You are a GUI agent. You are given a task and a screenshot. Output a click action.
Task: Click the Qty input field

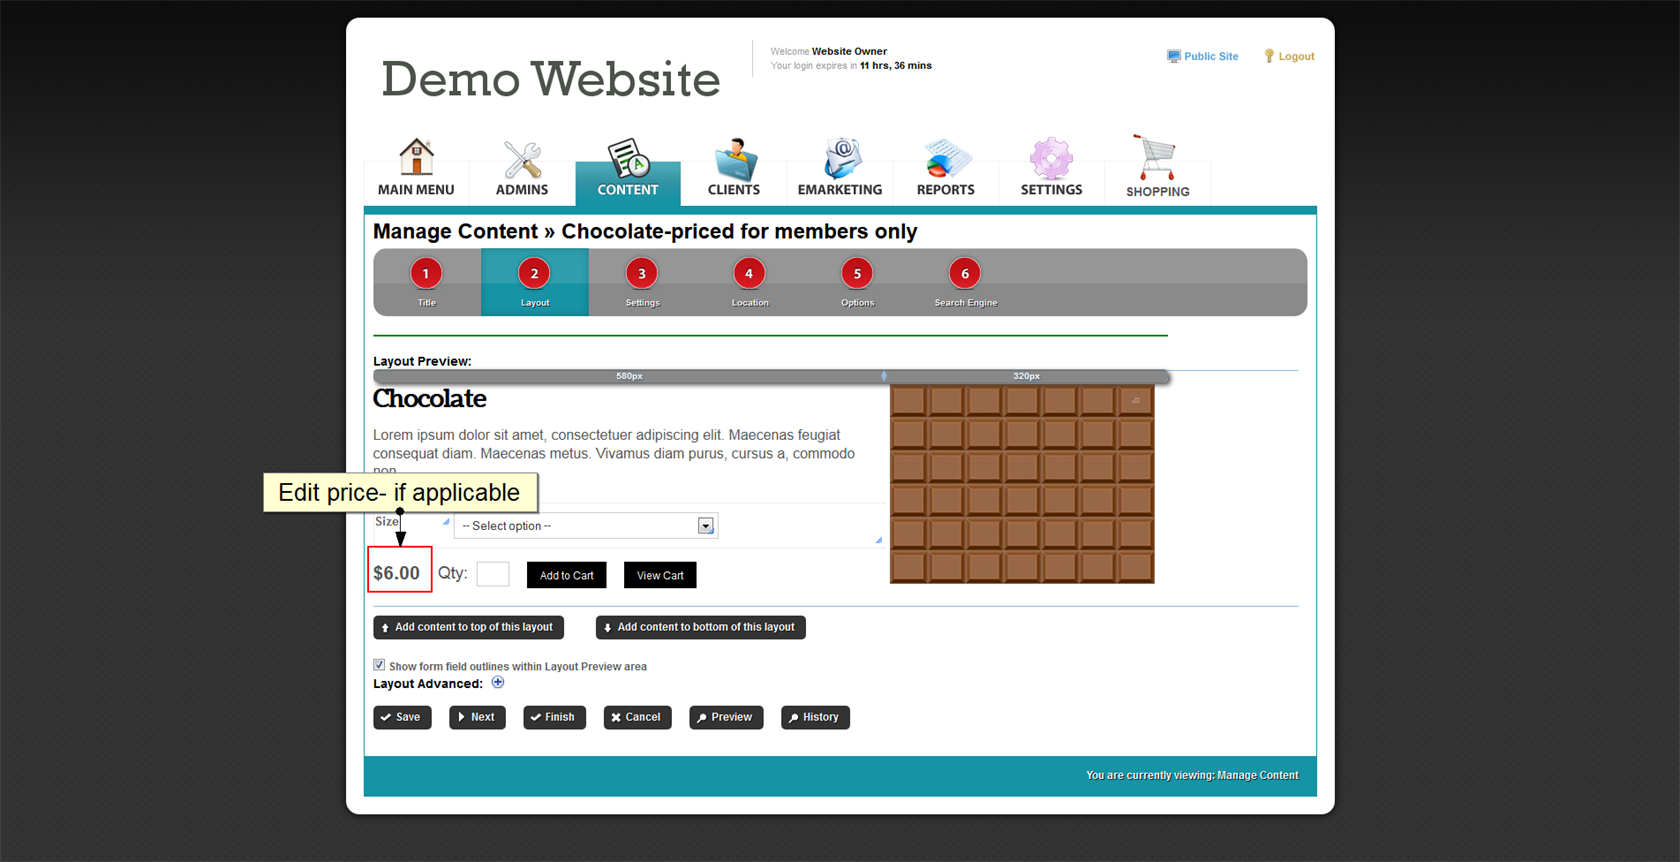pos(493,574)
